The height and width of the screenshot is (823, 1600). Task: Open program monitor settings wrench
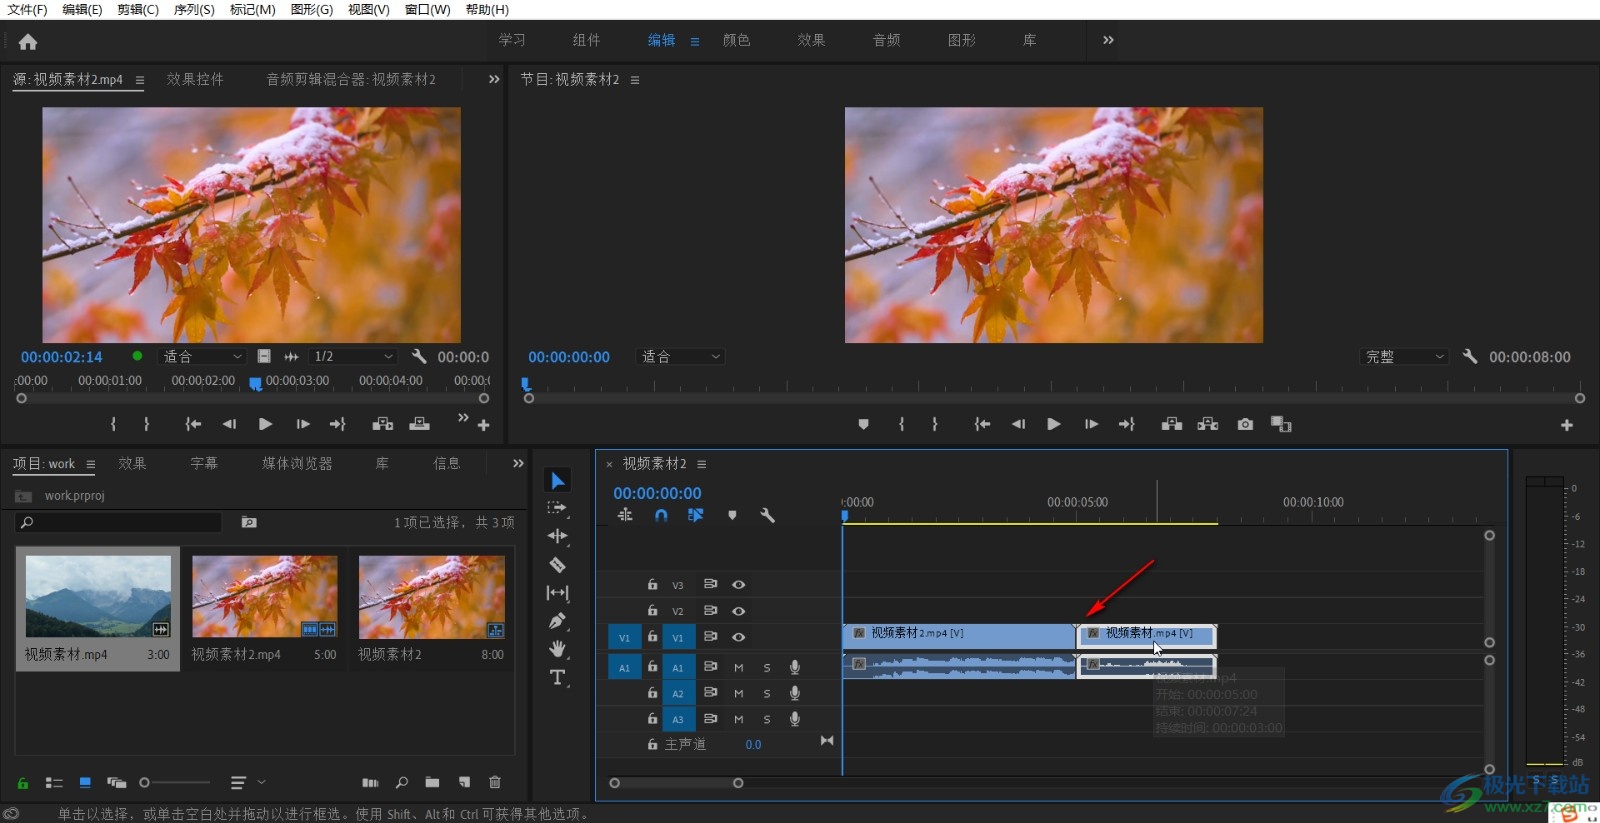(x=1469, y=356)
